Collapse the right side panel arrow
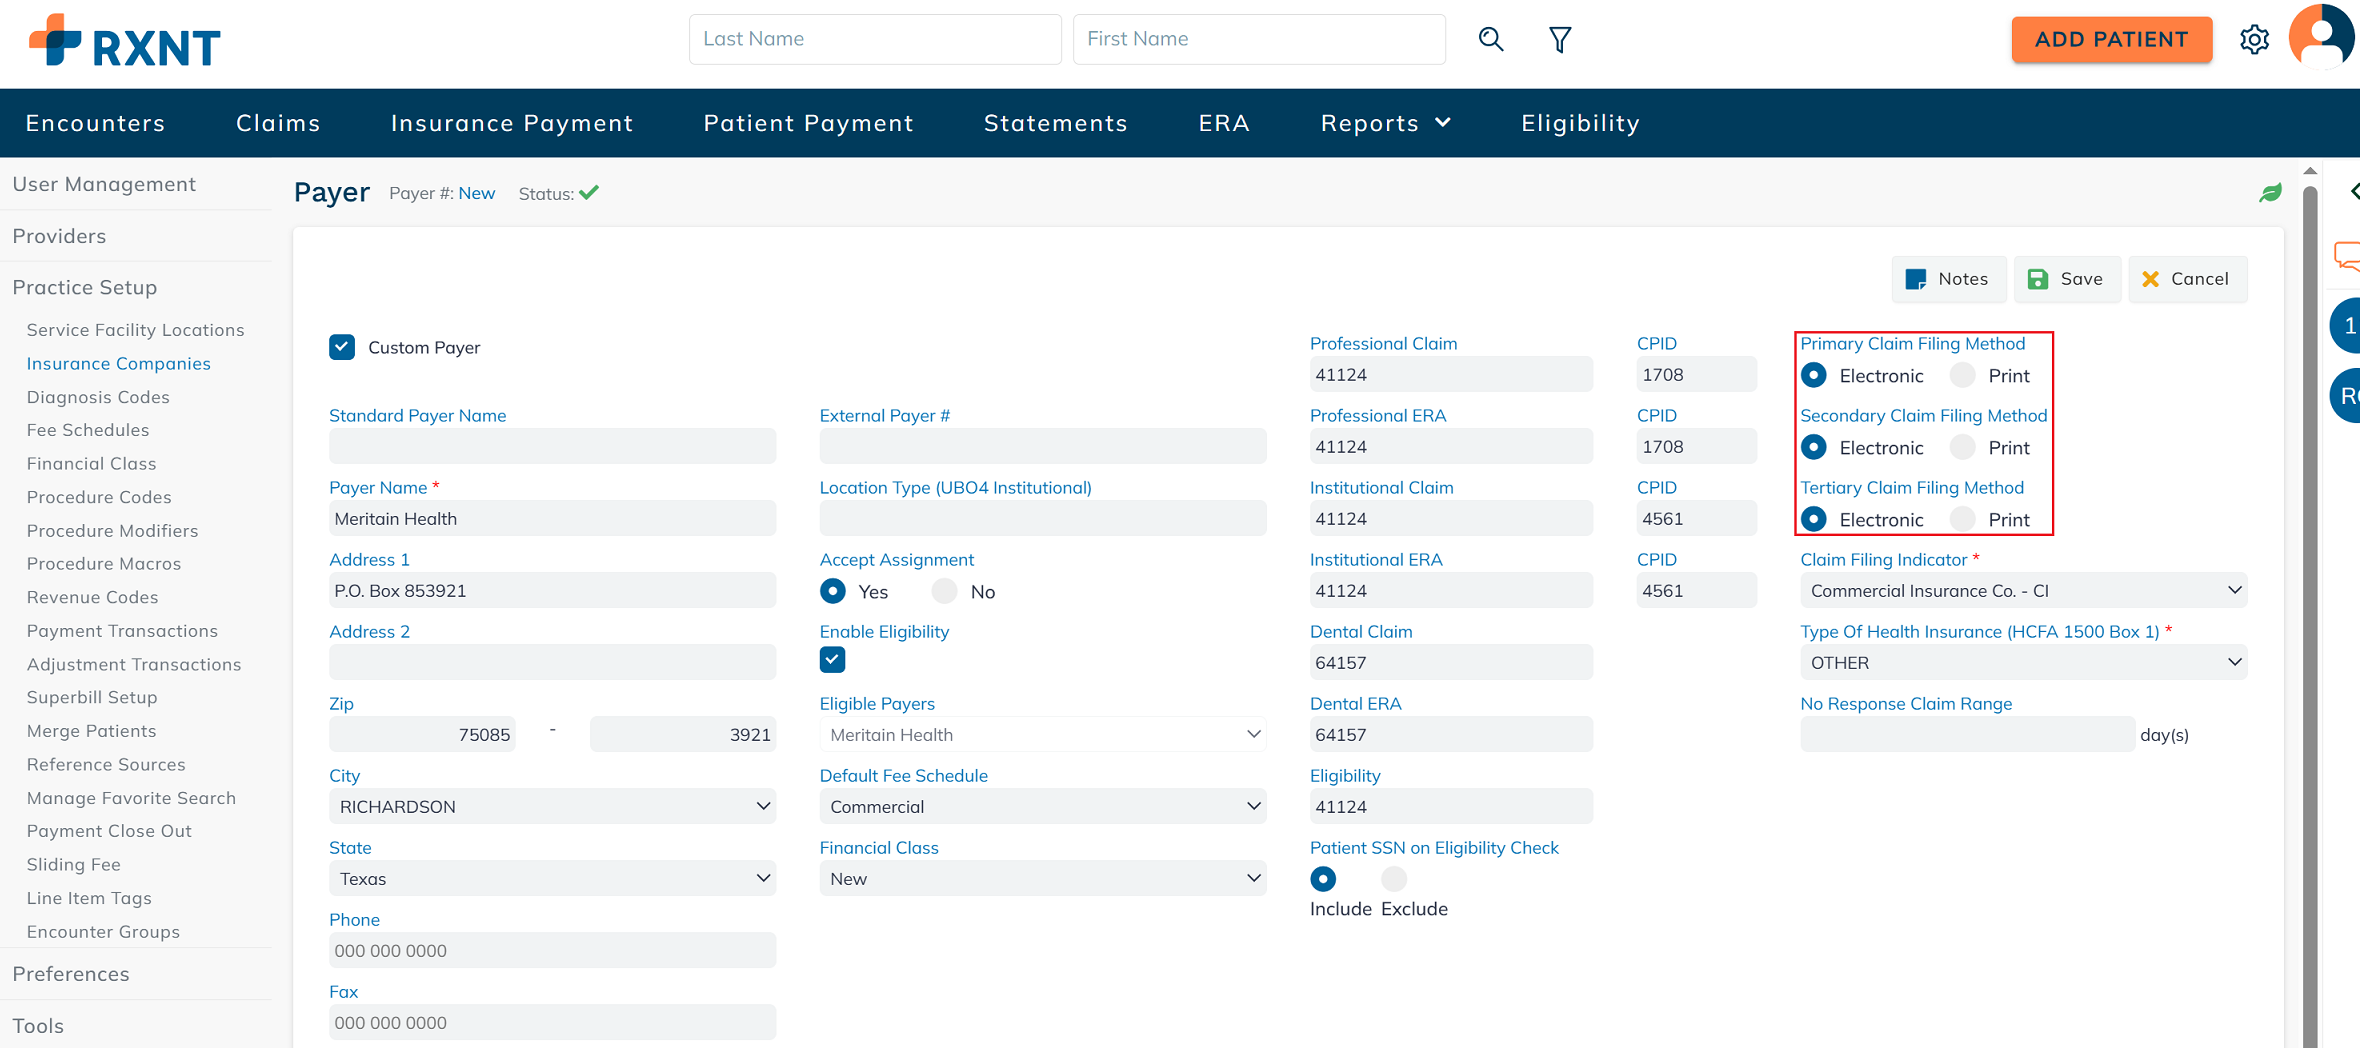 2353,191
